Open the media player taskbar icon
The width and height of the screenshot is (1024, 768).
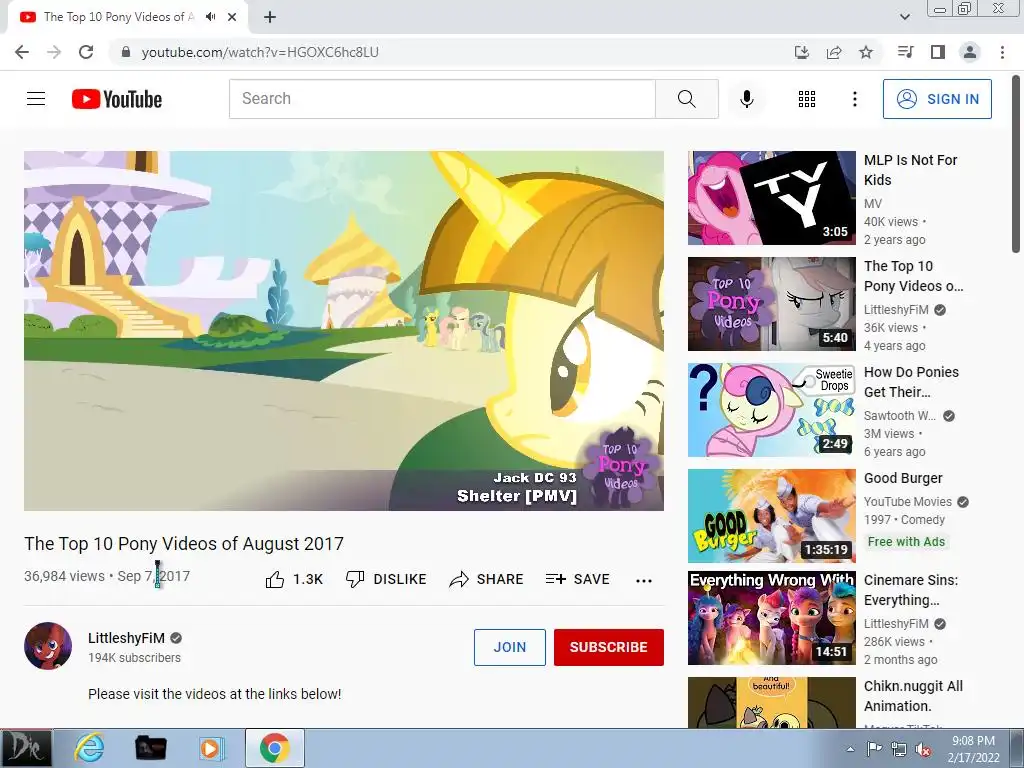coord(212,748)
